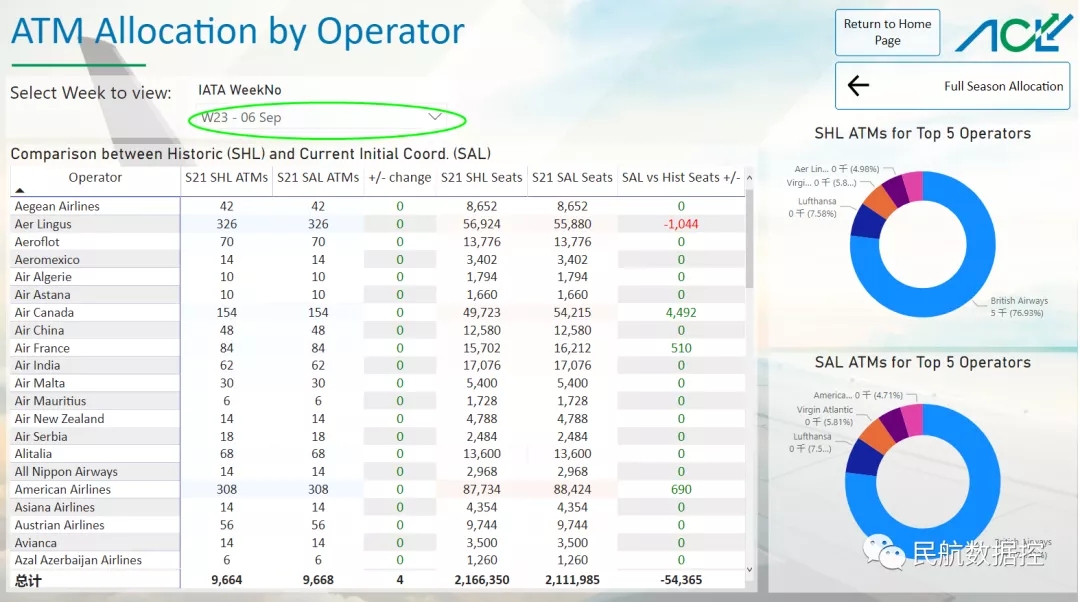Select the Air Astana row
The image size is (1080, 602).
(377, 295)
